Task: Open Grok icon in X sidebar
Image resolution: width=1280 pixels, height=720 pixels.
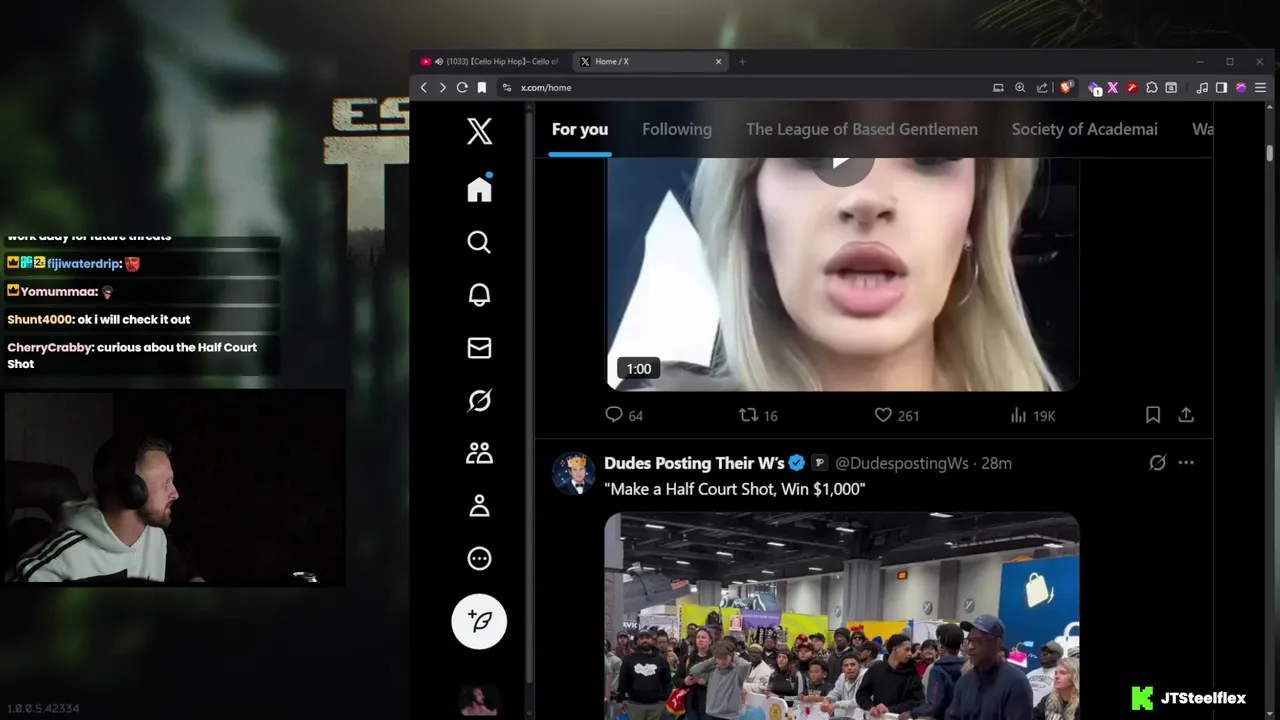Action: point(479,400)
